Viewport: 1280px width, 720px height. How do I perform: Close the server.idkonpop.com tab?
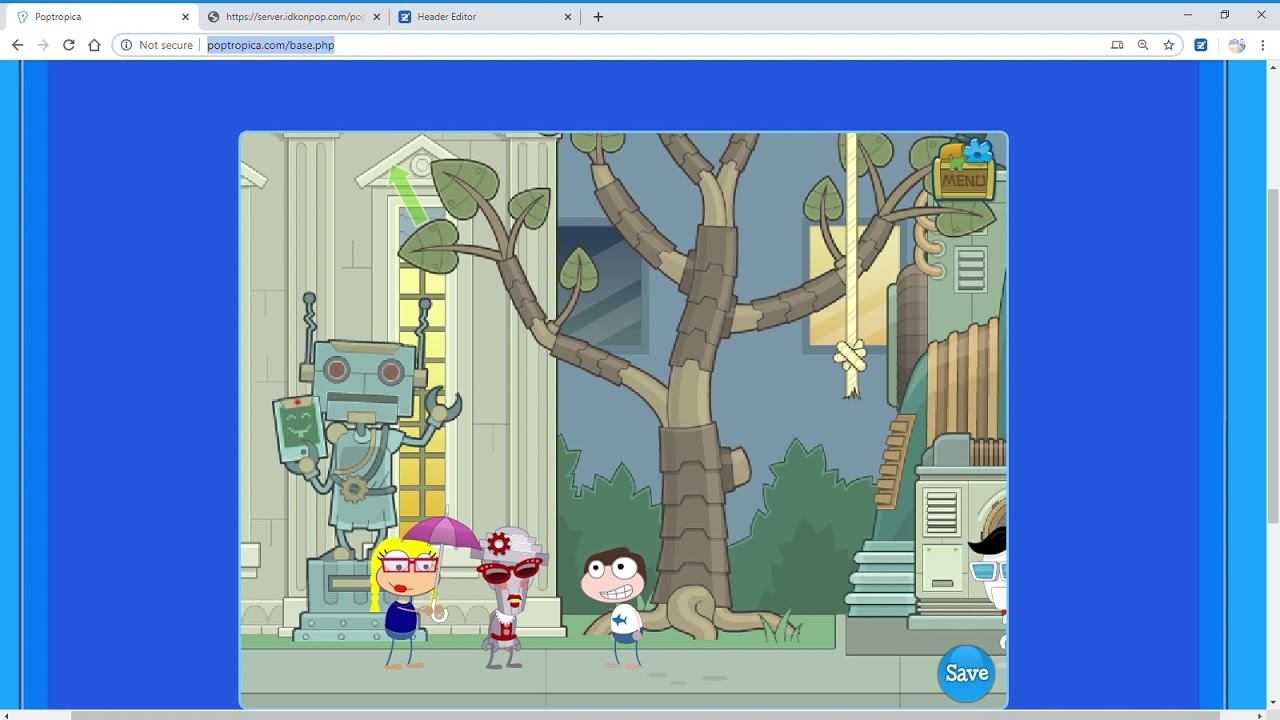[377, 17]
